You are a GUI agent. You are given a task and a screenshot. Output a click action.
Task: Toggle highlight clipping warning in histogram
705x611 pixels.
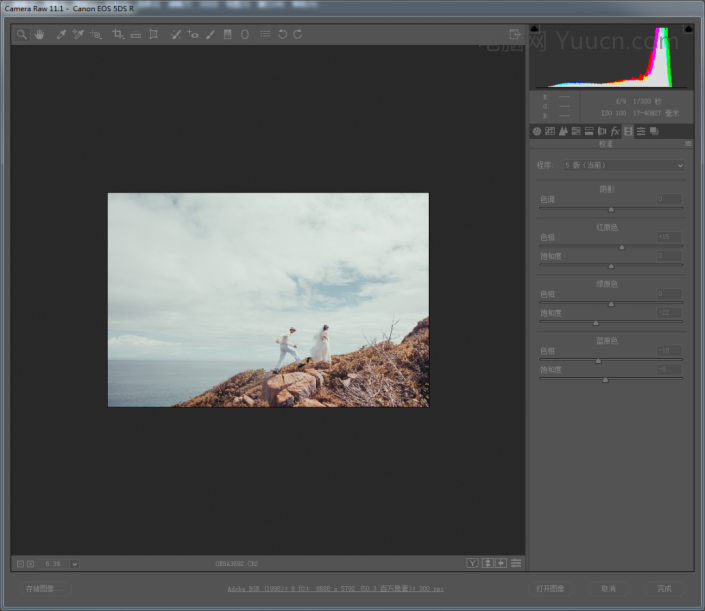[x=689, y=29]
